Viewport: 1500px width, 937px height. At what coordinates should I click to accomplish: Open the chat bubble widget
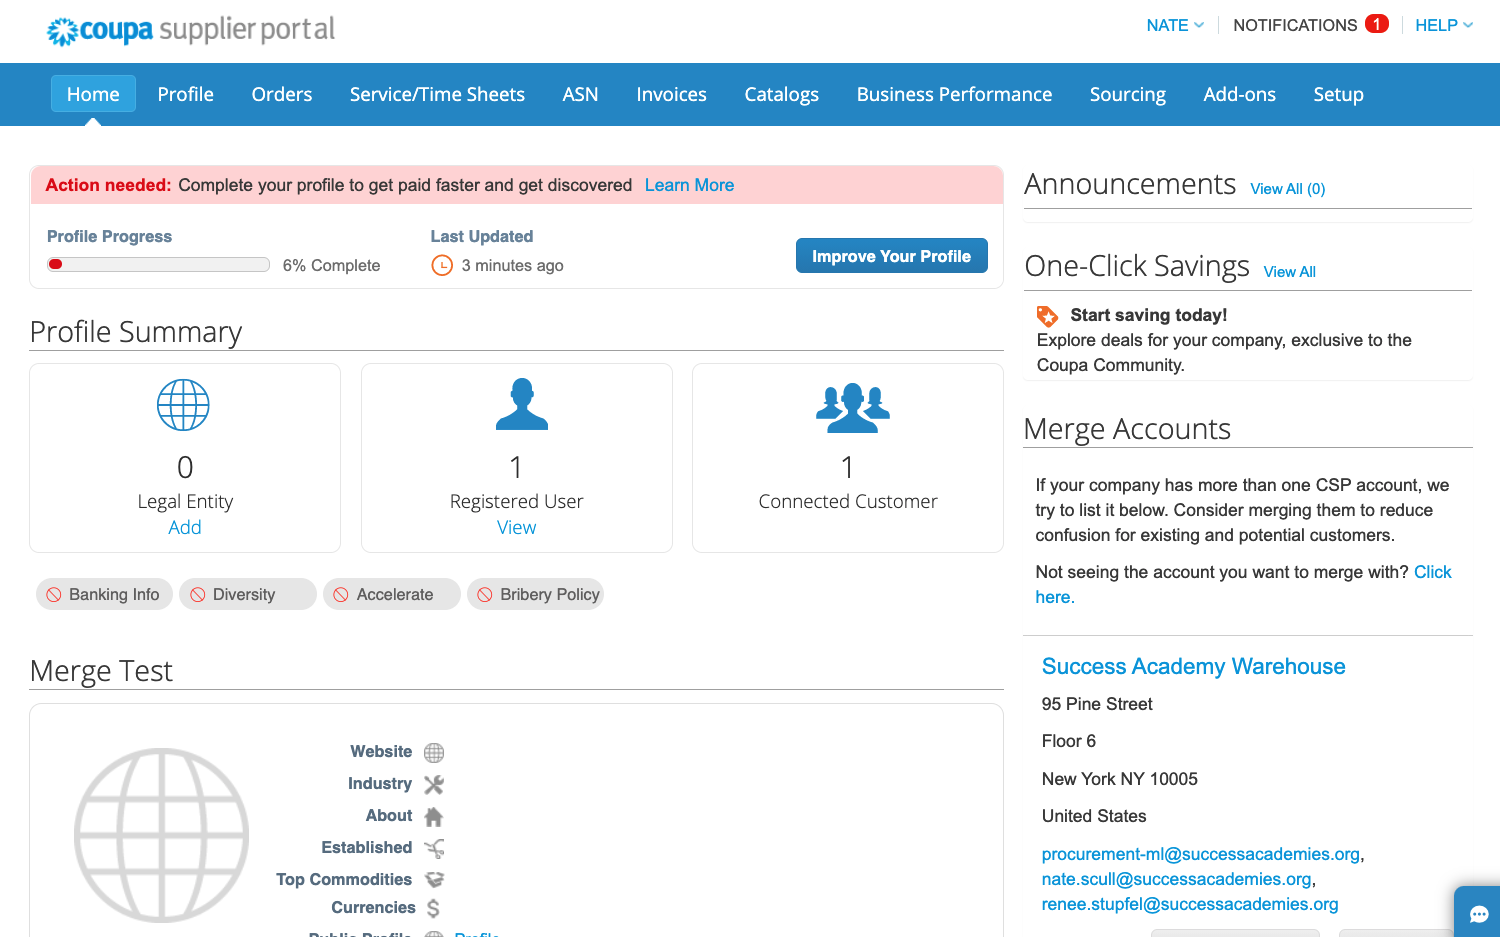[x=1479, y=913]
